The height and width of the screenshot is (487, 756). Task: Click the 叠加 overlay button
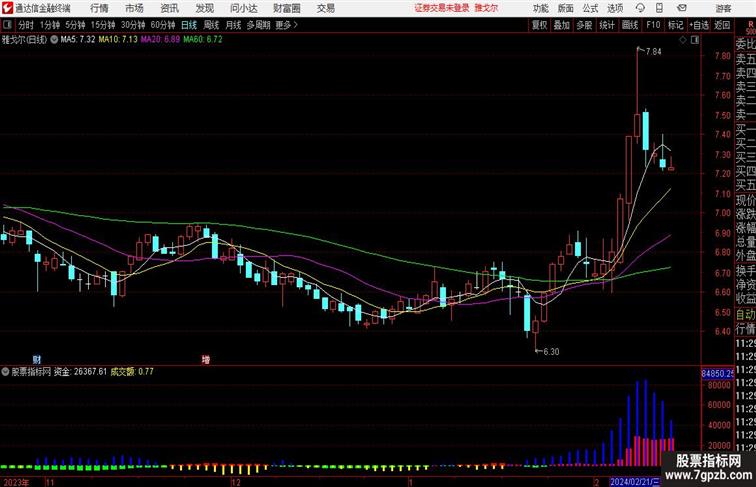point(562,25)
